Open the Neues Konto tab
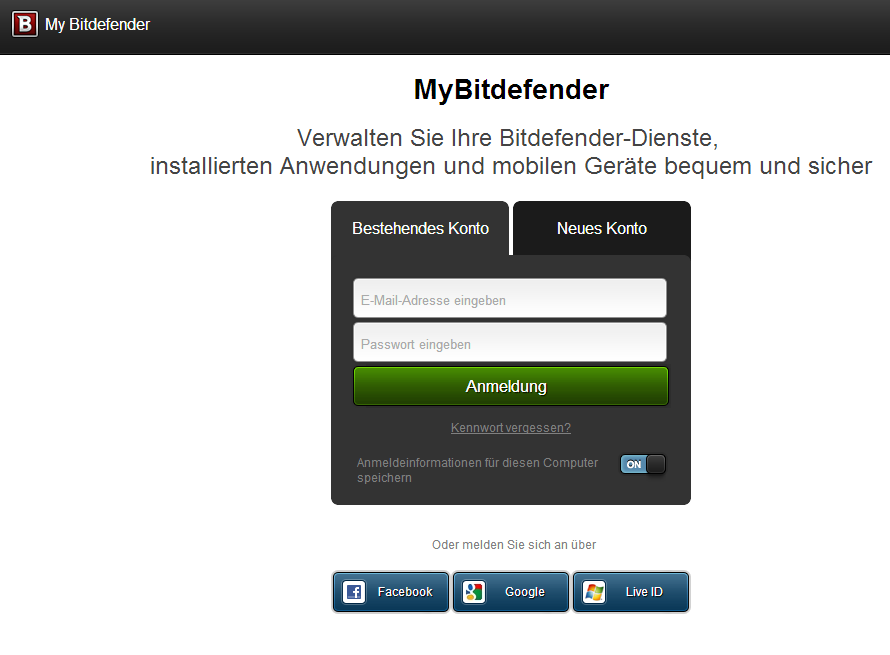This screenshot has height=655, width=890. click(602, 228)
